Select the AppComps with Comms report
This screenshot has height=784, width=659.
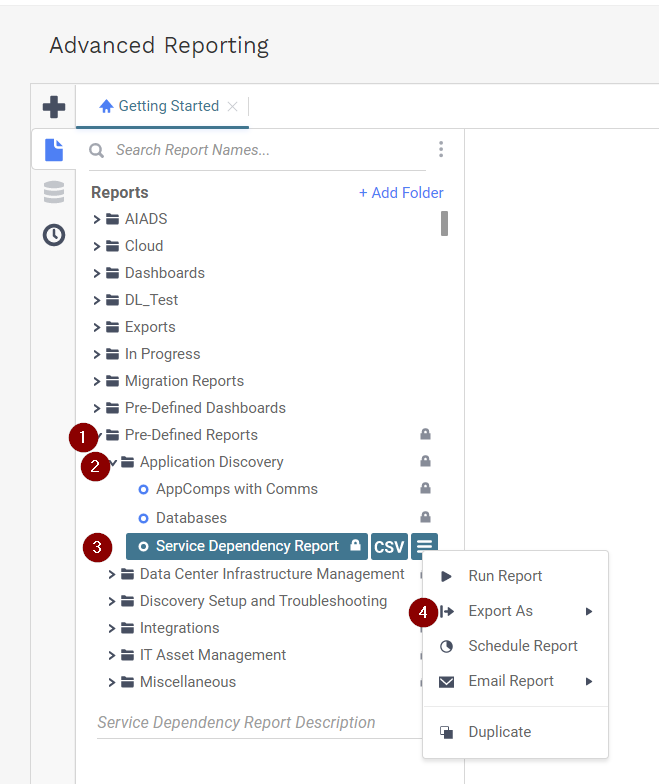pos(236,489)
